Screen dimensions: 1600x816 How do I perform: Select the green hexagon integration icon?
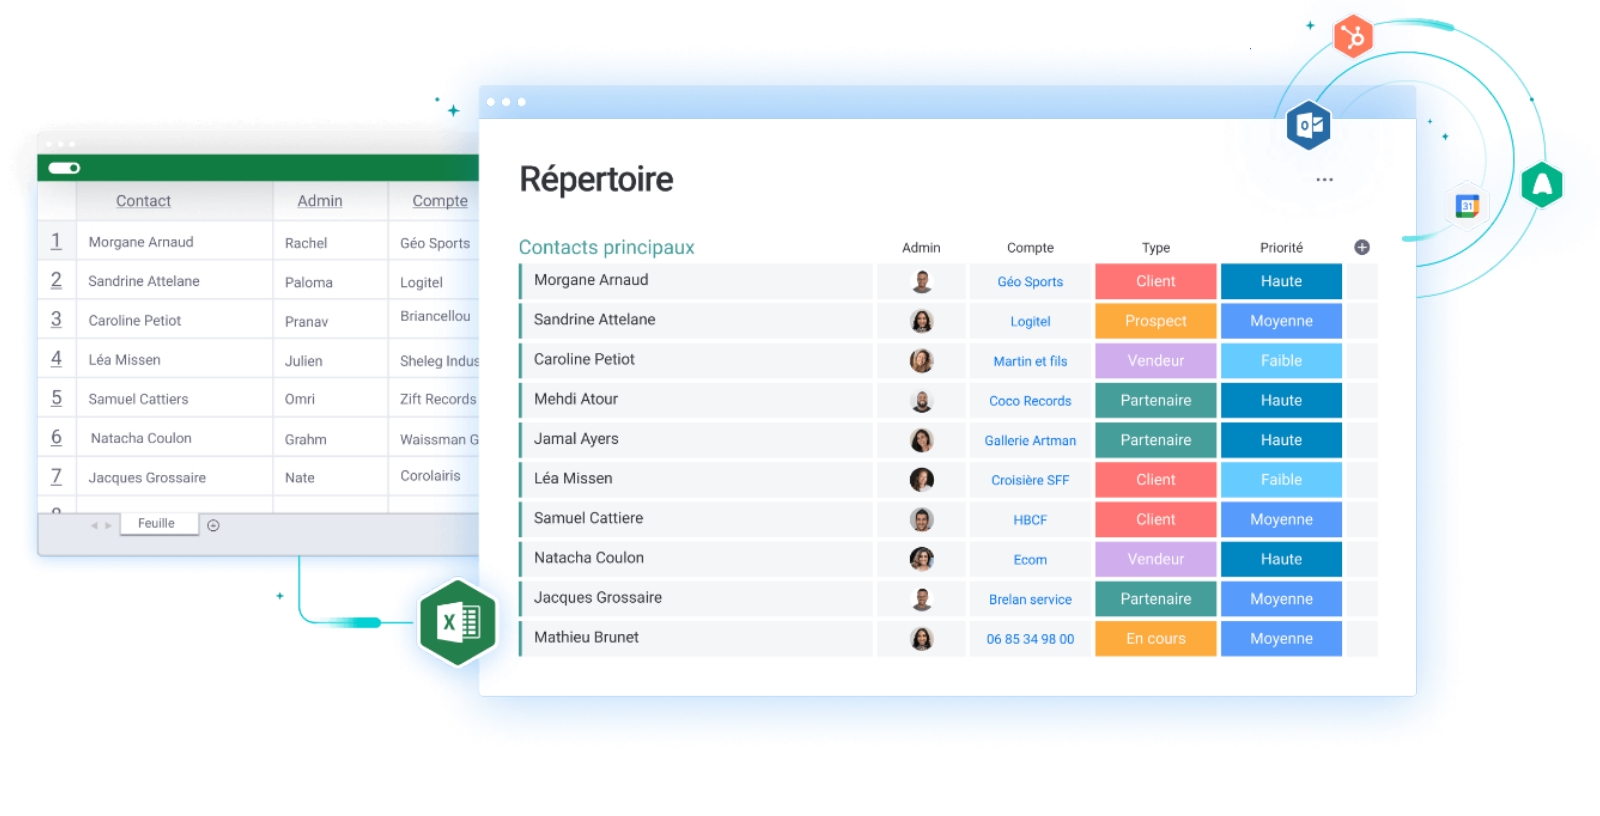pos(1541,185)
